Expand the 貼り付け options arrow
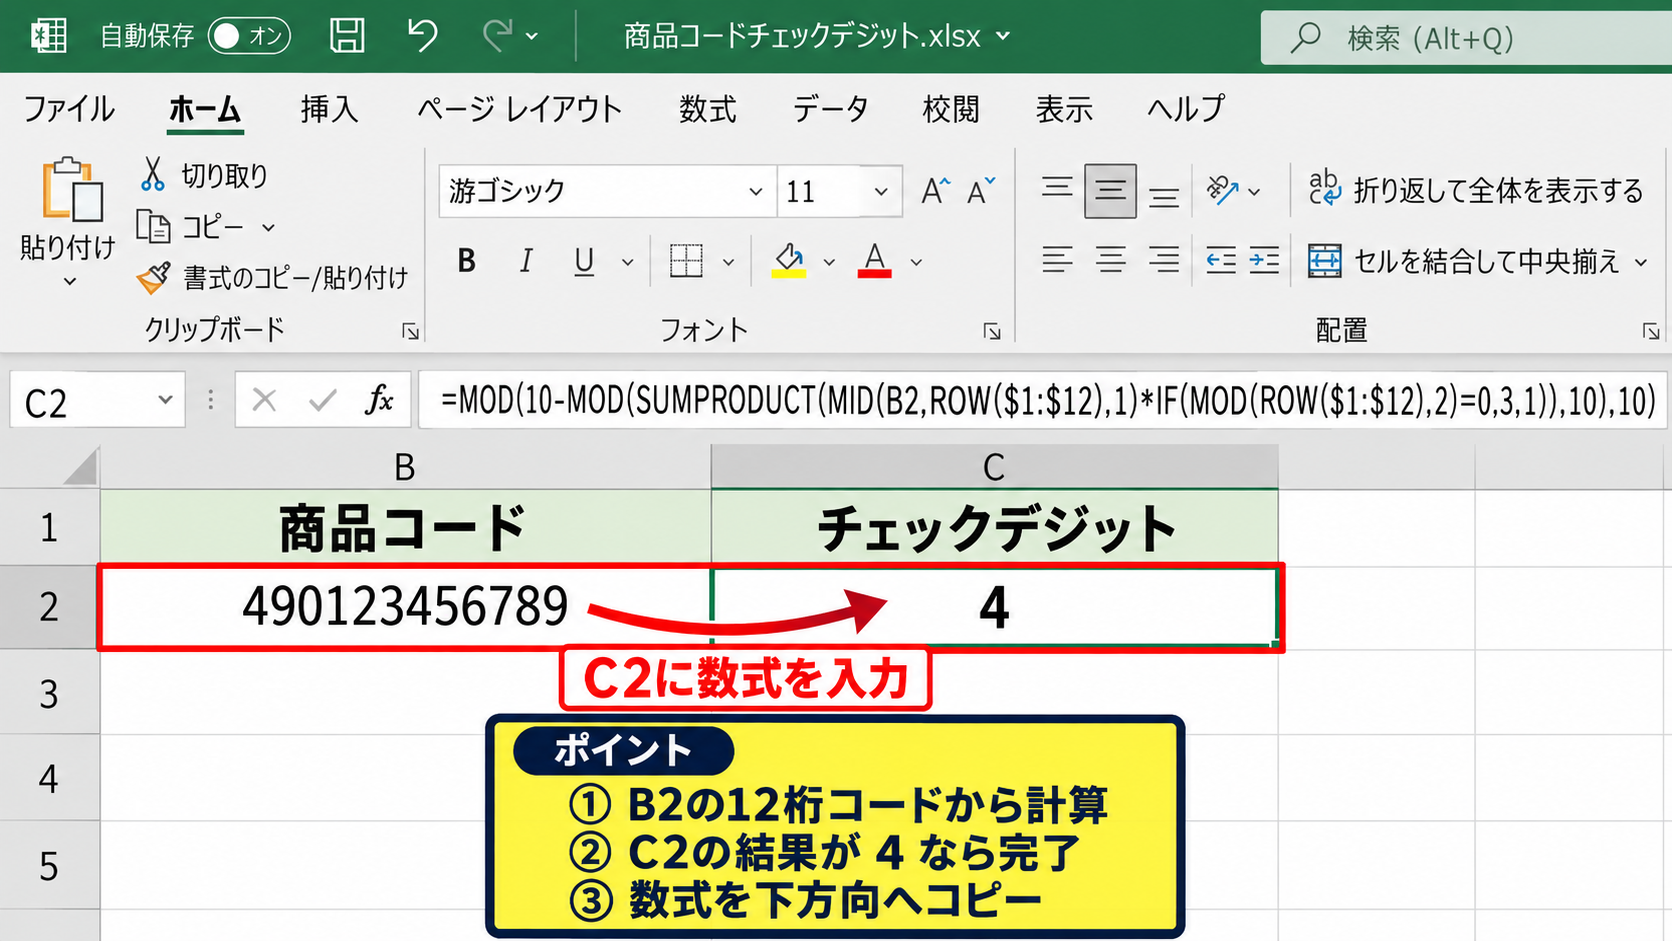 [x=69, y=281]
